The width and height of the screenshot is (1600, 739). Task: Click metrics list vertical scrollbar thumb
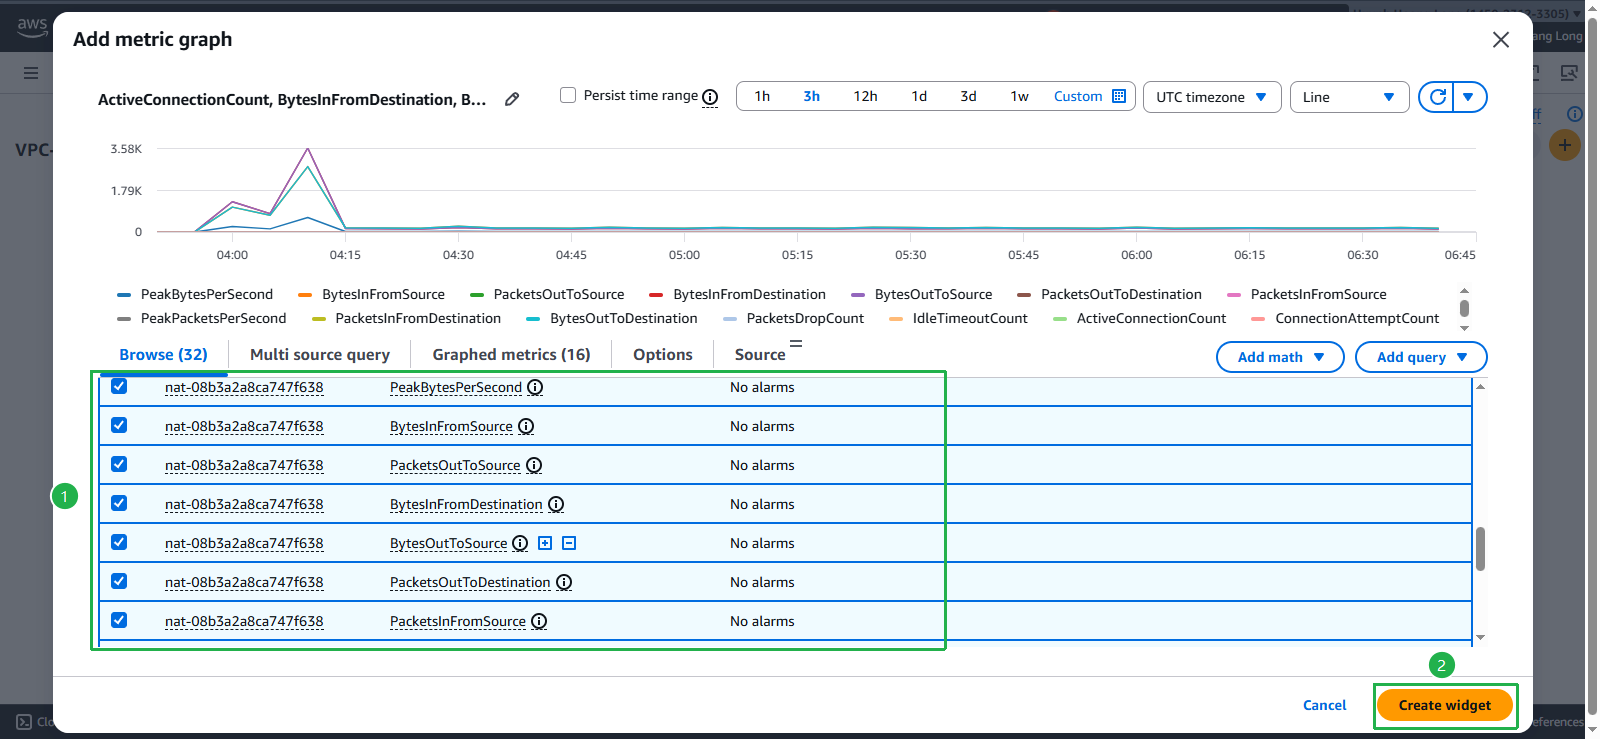click(x=1480, y=549)
